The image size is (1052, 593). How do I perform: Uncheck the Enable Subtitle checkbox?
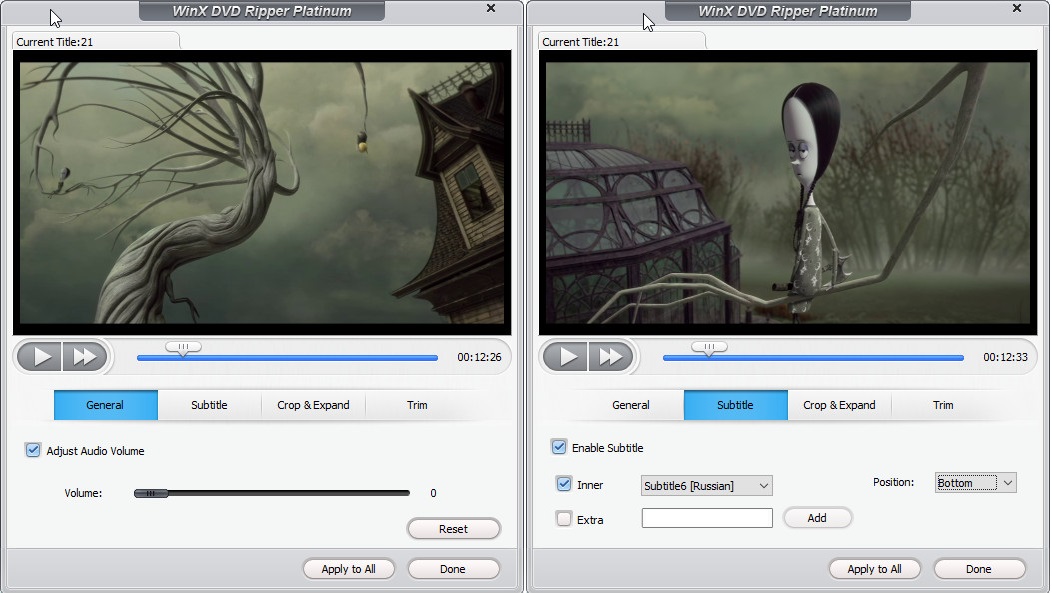(x=559, y=447)
